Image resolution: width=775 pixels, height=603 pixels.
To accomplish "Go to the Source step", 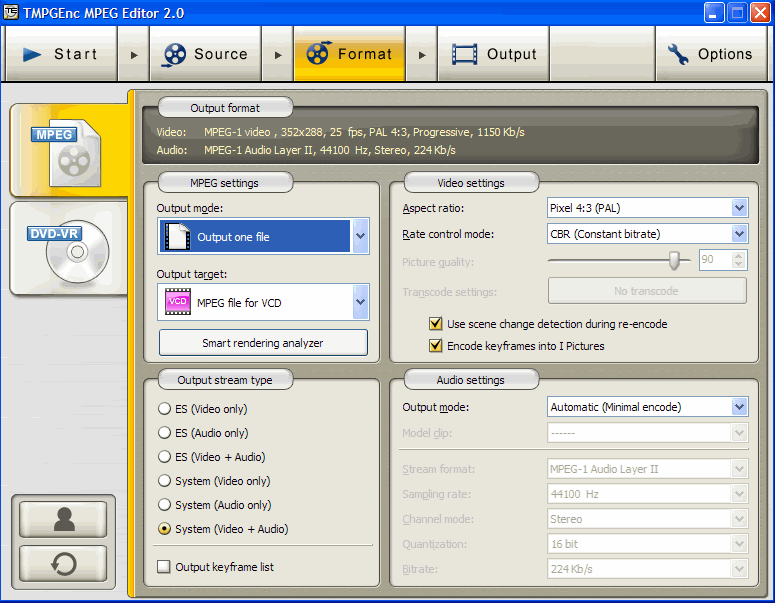I will coord(205,54).
